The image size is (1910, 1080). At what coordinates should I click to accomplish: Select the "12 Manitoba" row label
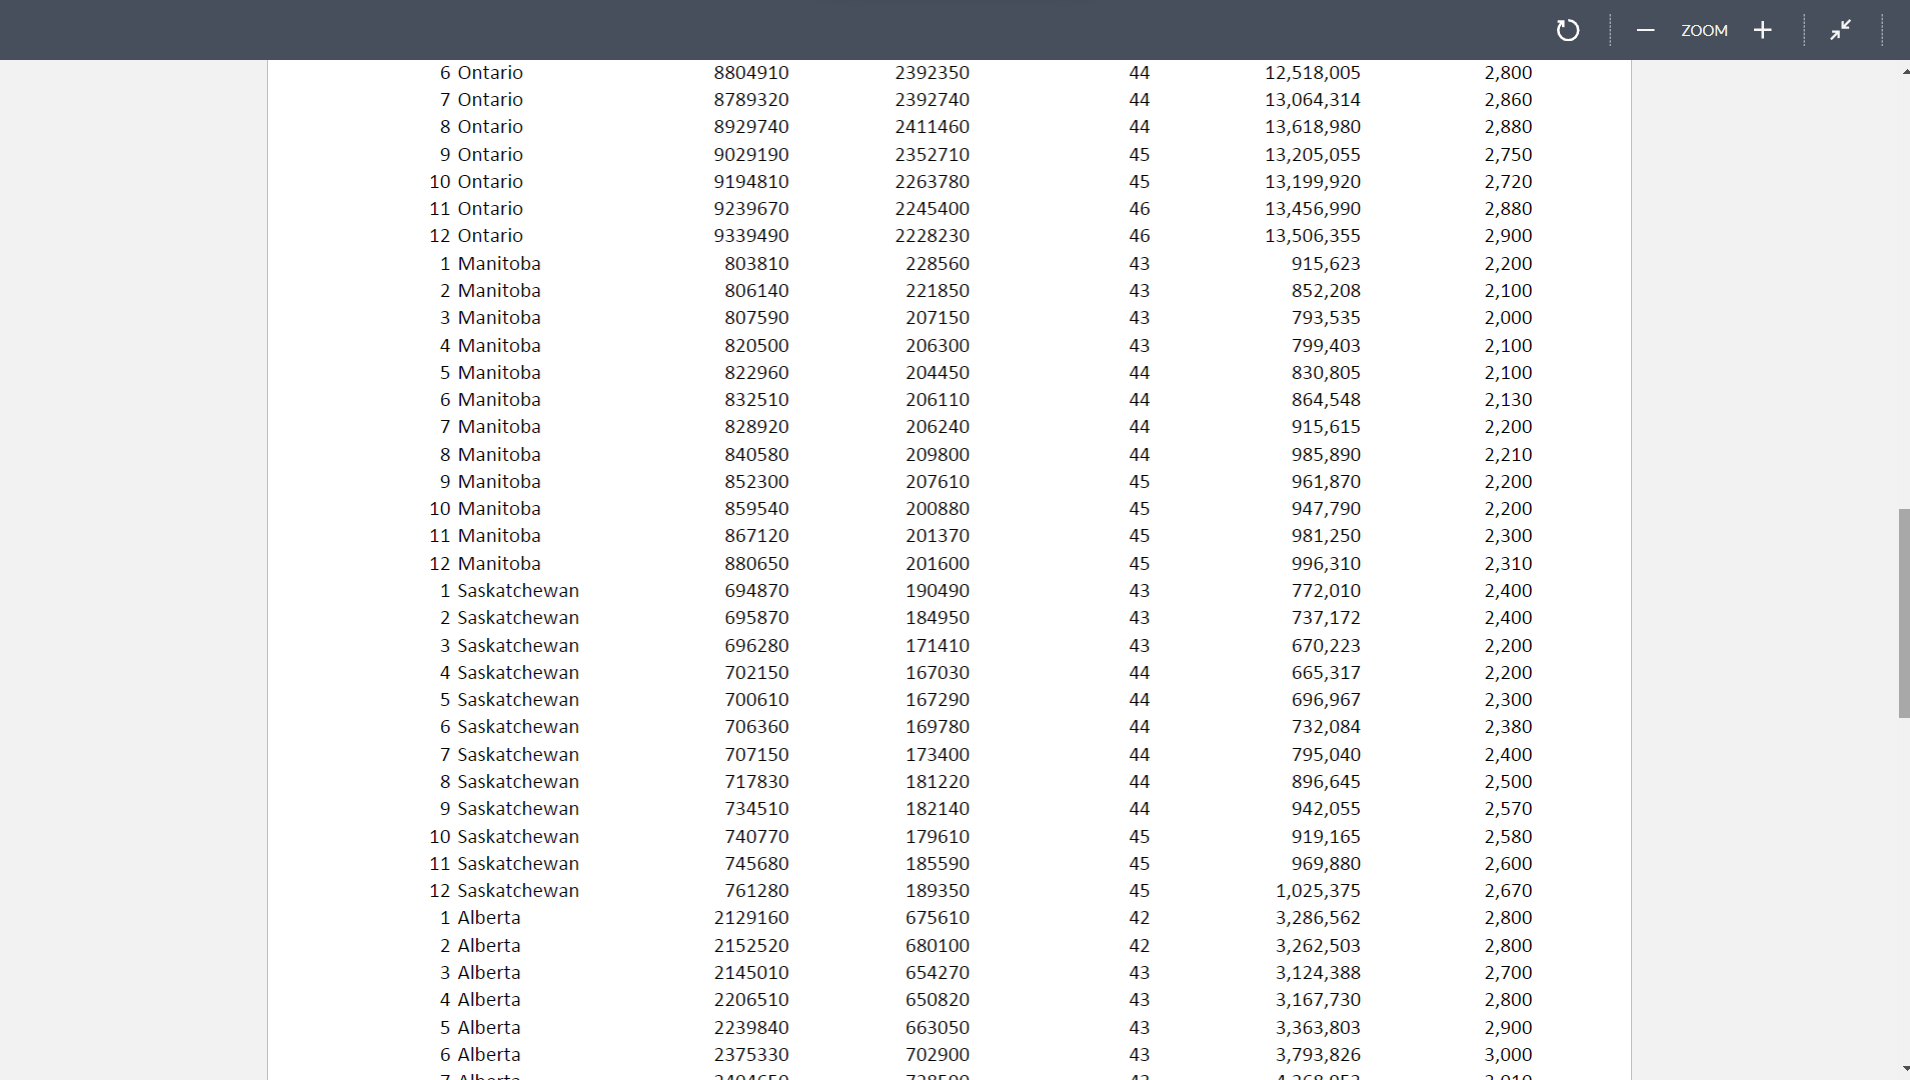[485, 564]
